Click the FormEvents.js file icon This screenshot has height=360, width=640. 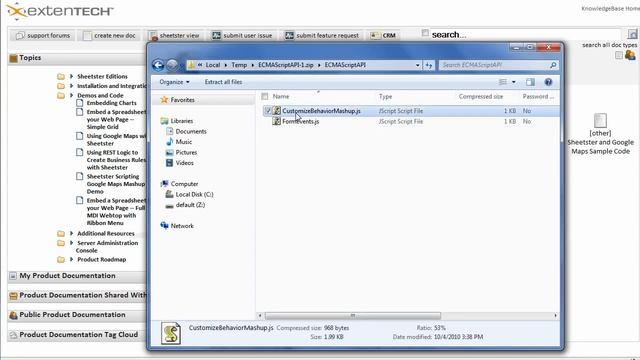click(276, 121)
